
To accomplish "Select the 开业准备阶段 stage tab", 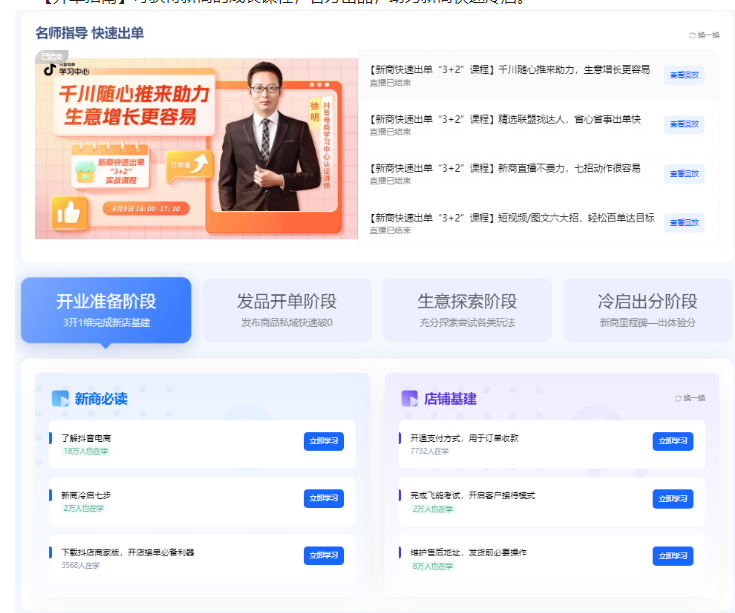I will (106, 309).
